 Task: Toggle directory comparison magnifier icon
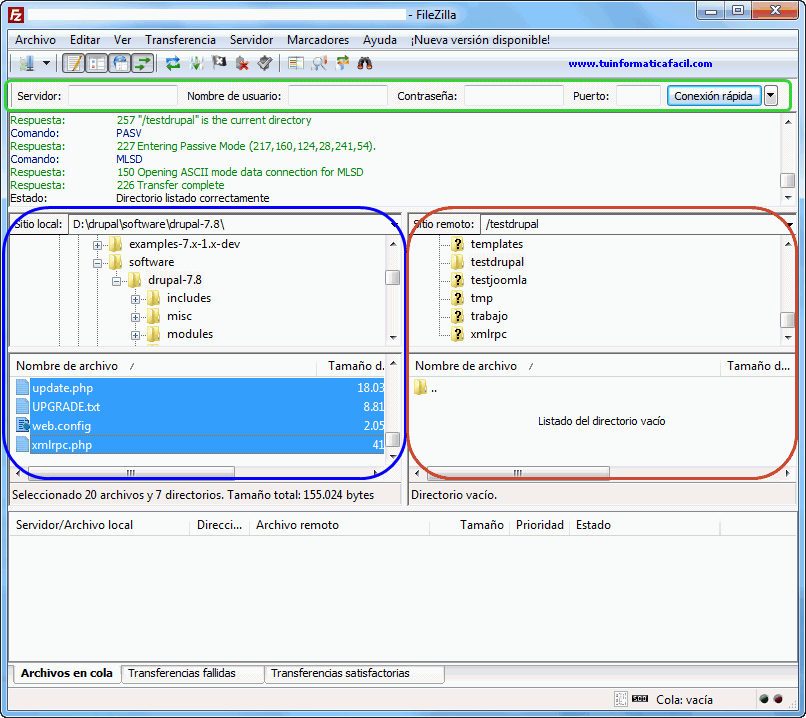click(319, 63)
